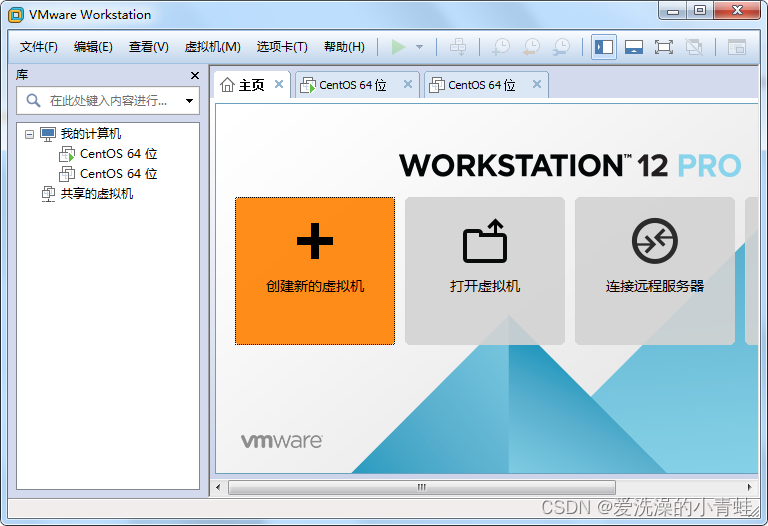Click the library search input field

[108, 101]
